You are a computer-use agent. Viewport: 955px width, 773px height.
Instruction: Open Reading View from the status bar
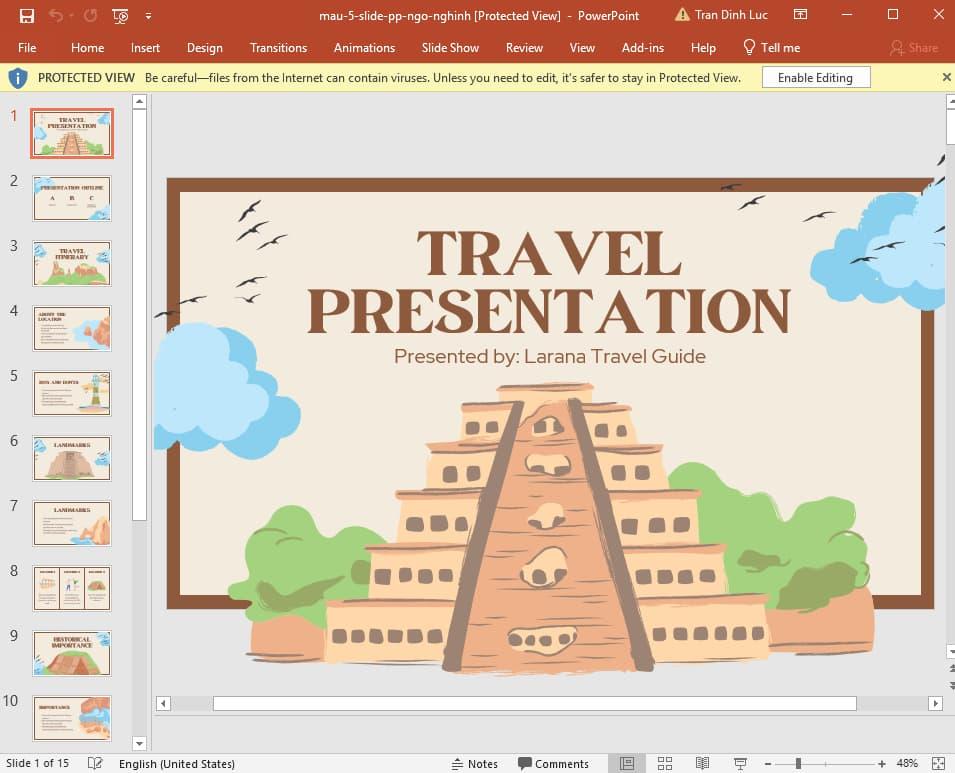(702, 763)
